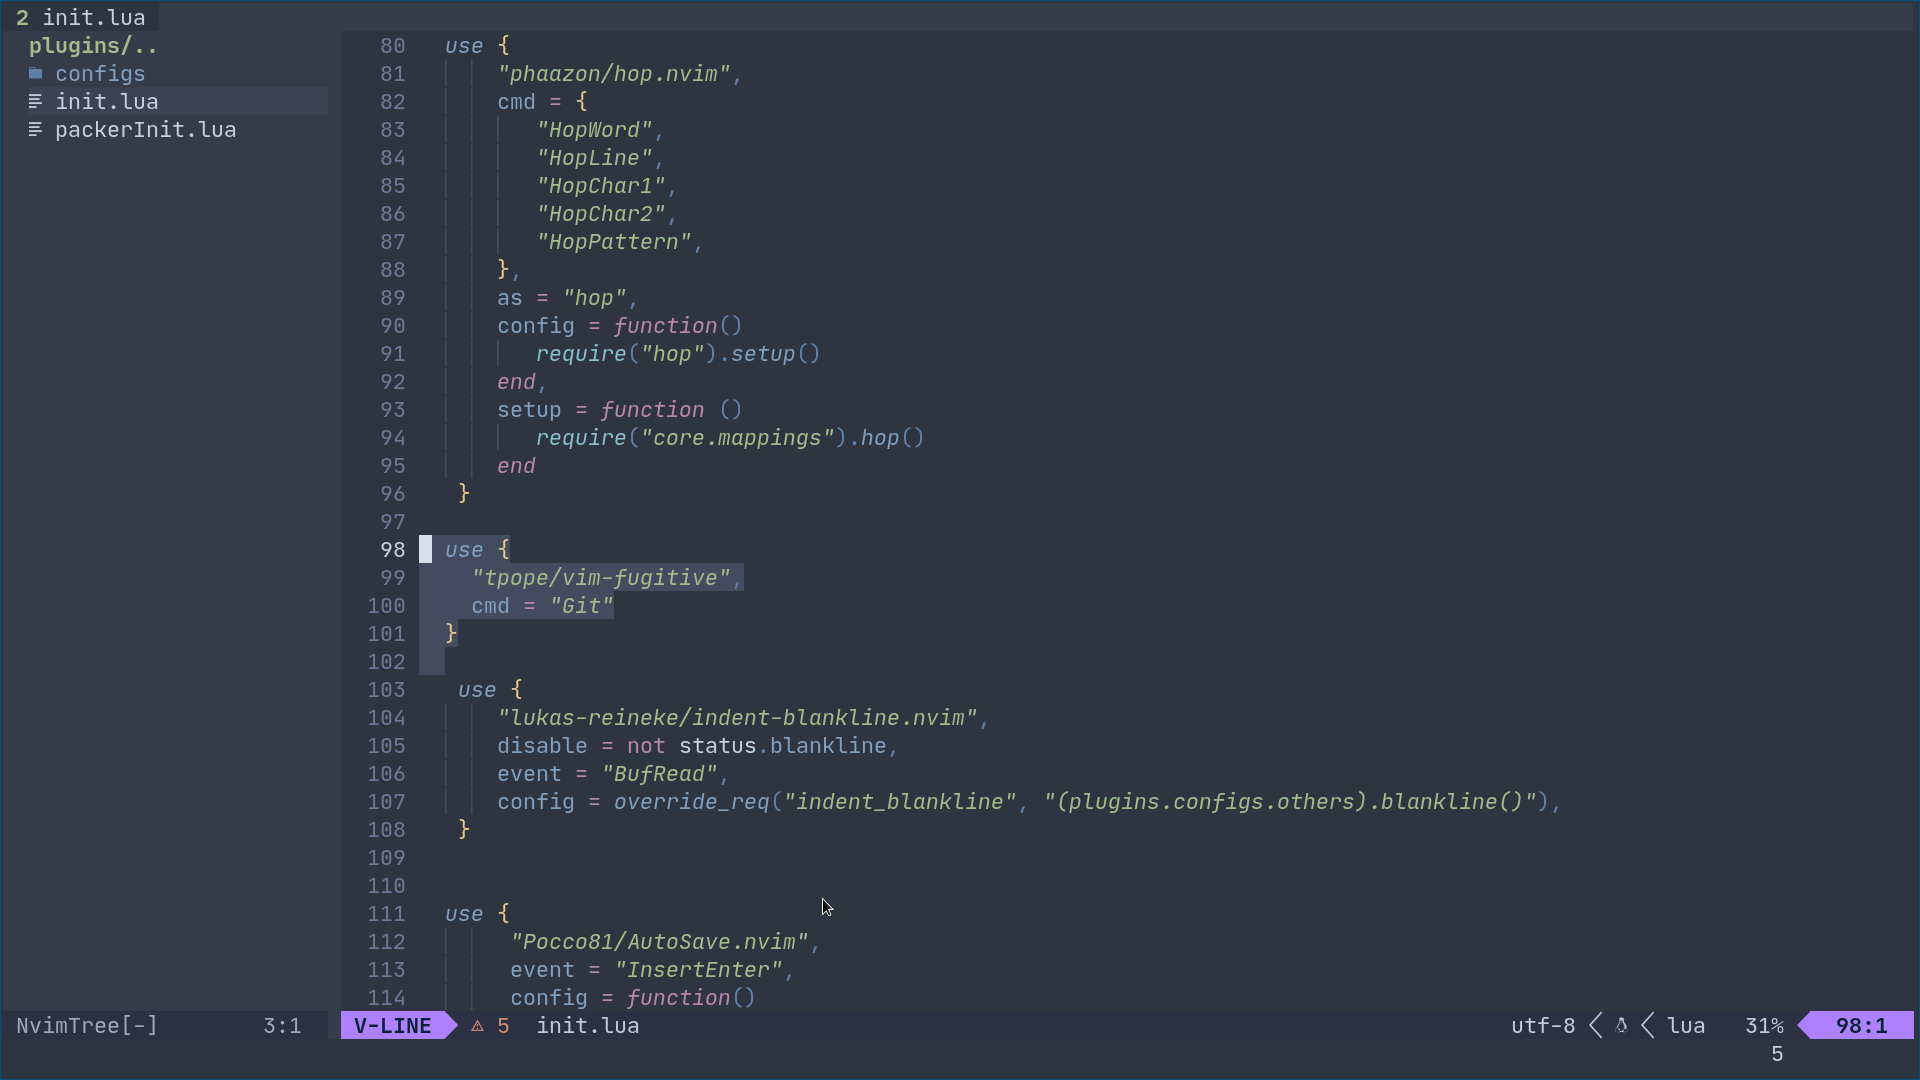Select packerInit.lua in the file tree

pos(146,129)
